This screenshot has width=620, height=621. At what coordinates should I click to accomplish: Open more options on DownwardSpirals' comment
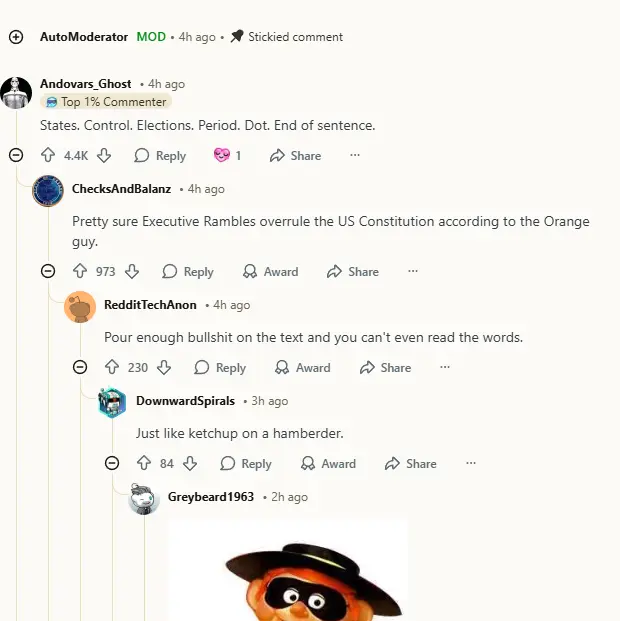[x=471, y=463]
